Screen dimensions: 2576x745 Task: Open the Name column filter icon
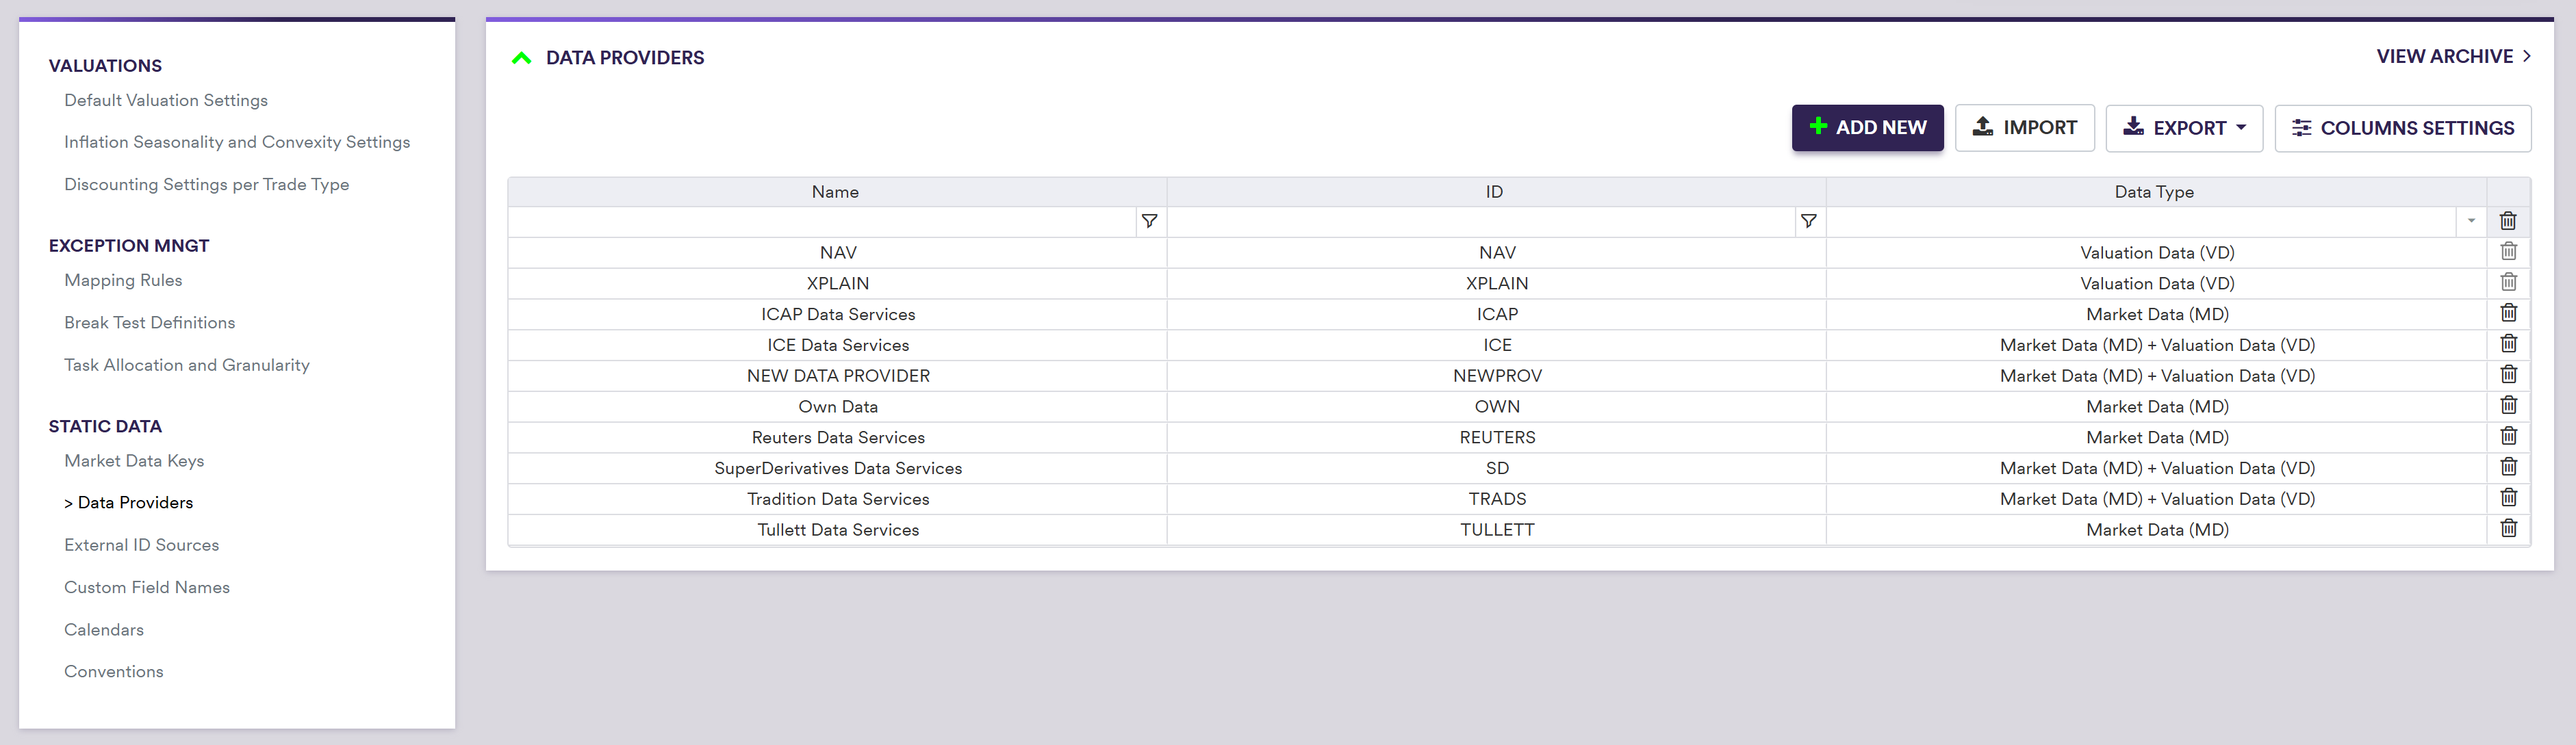click(x=1149, y=221)
